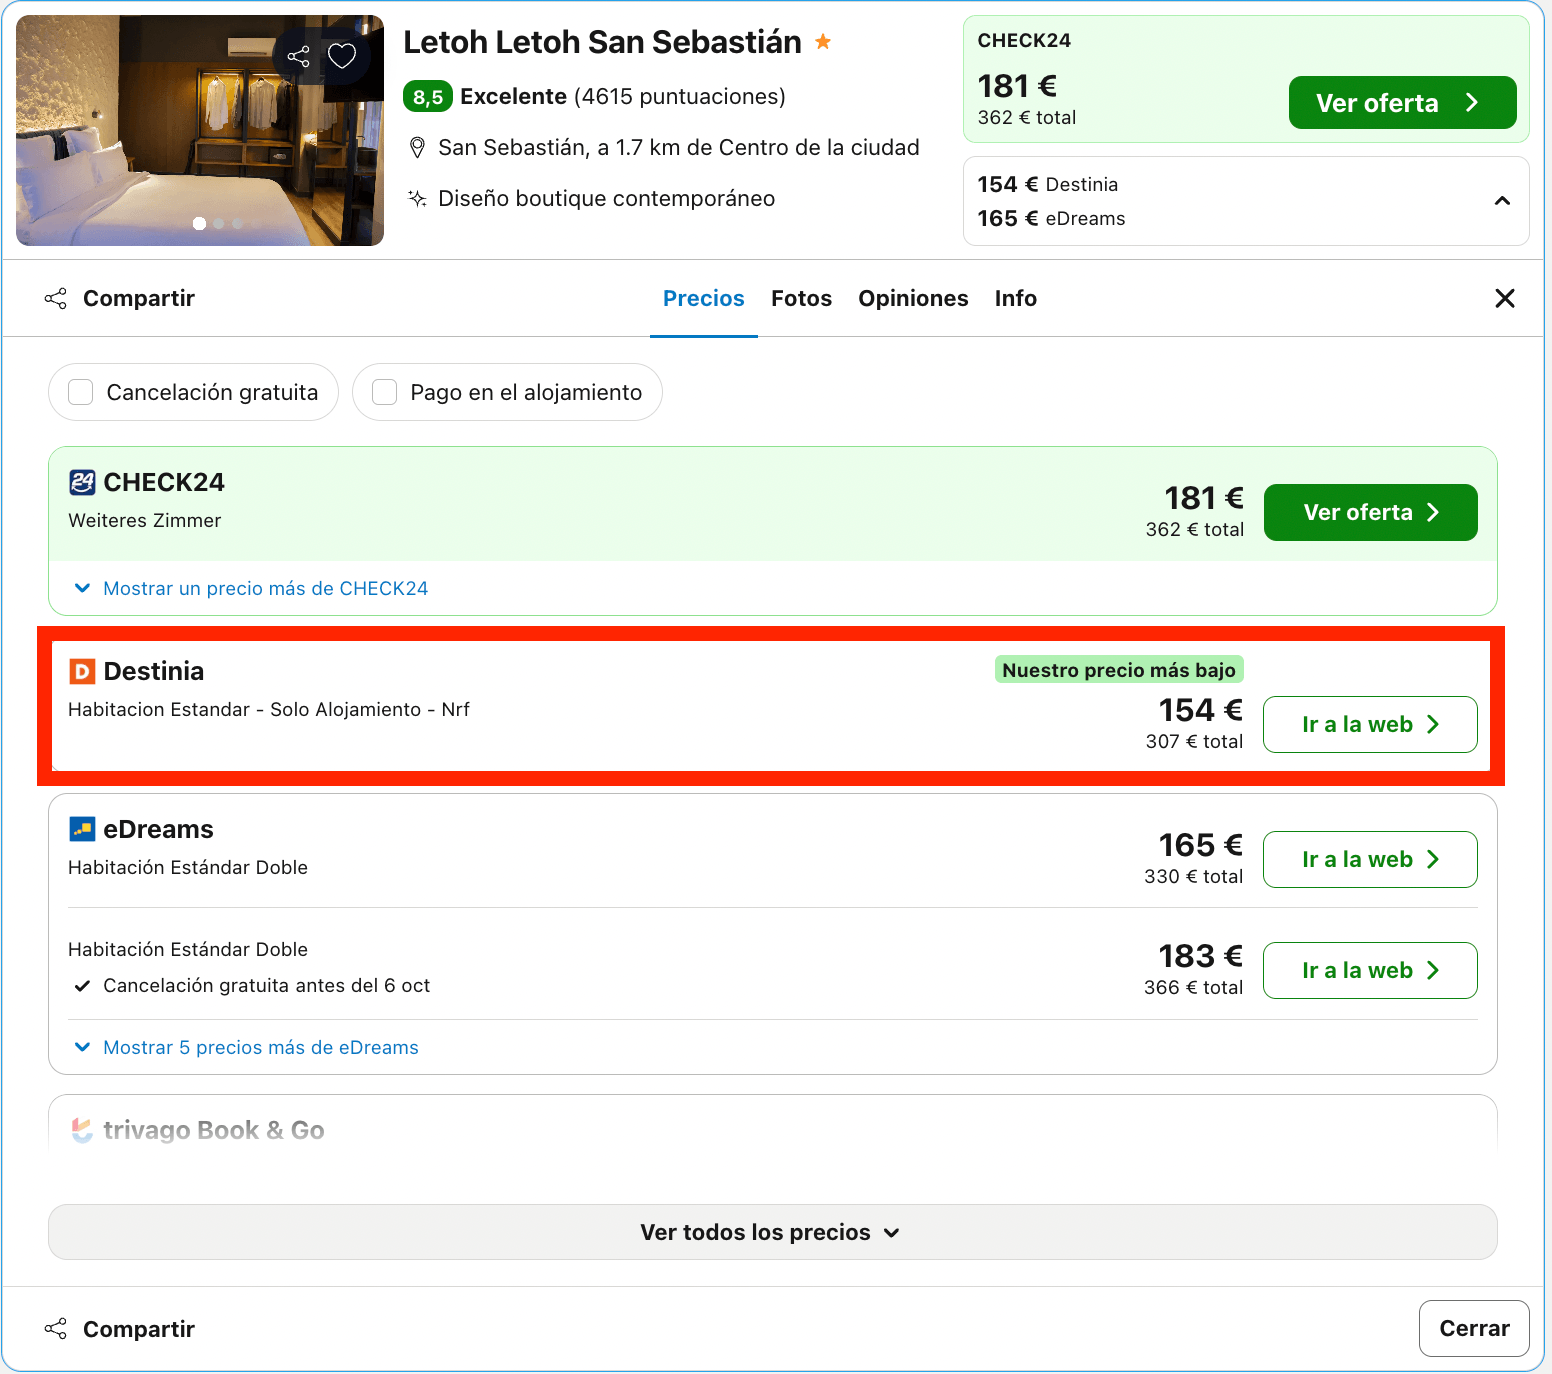This screenshot has height=1374, width=1552.
Task: Click the top Compartir share icon
Action: coord(56,298)
